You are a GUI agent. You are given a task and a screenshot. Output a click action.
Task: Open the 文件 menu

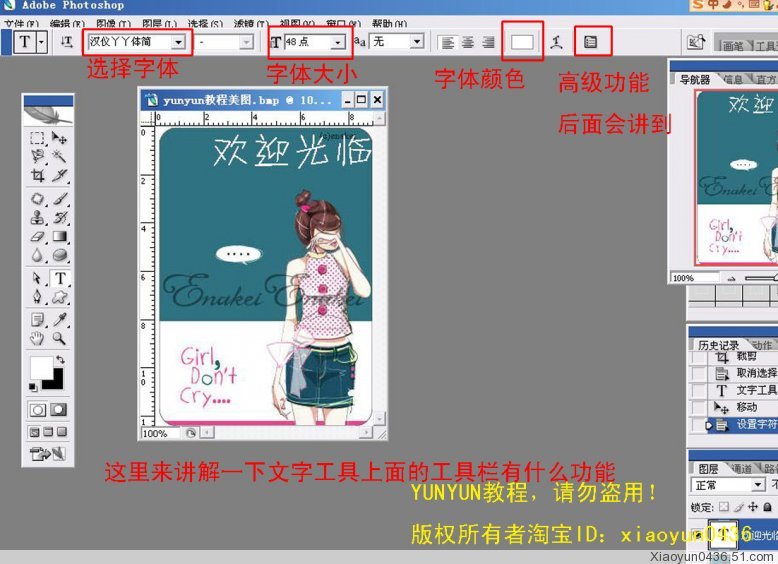[x=22, y=23]
